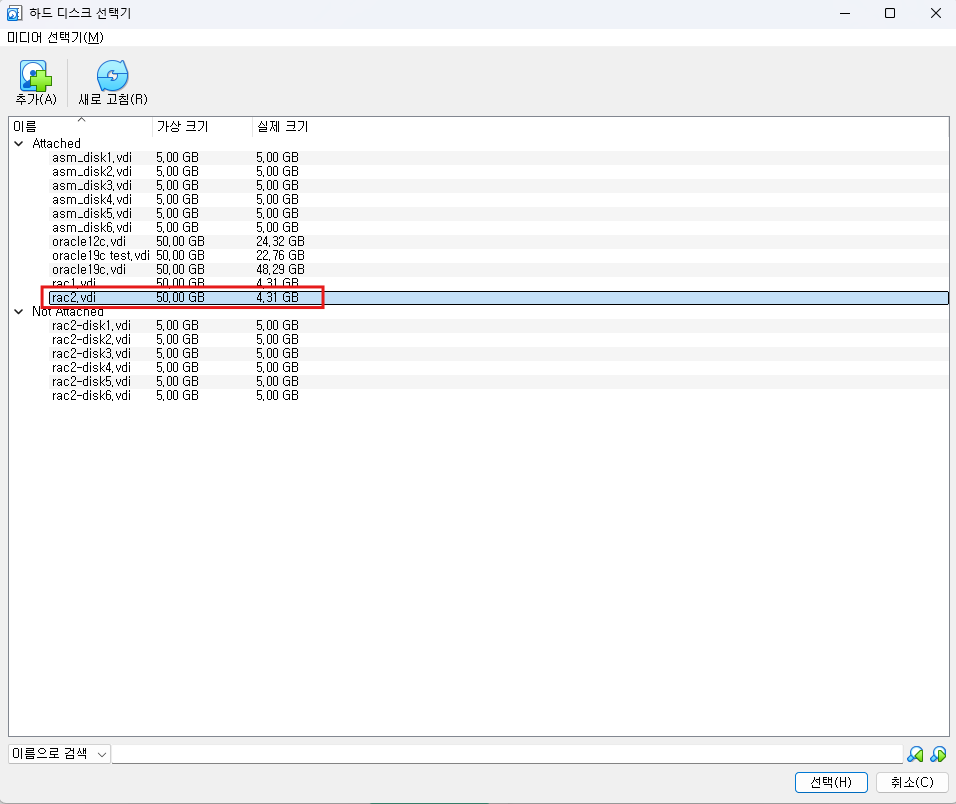956x804 pixels.
Task: Click the Add (추가) disk icon
Action: click(36, 76)
